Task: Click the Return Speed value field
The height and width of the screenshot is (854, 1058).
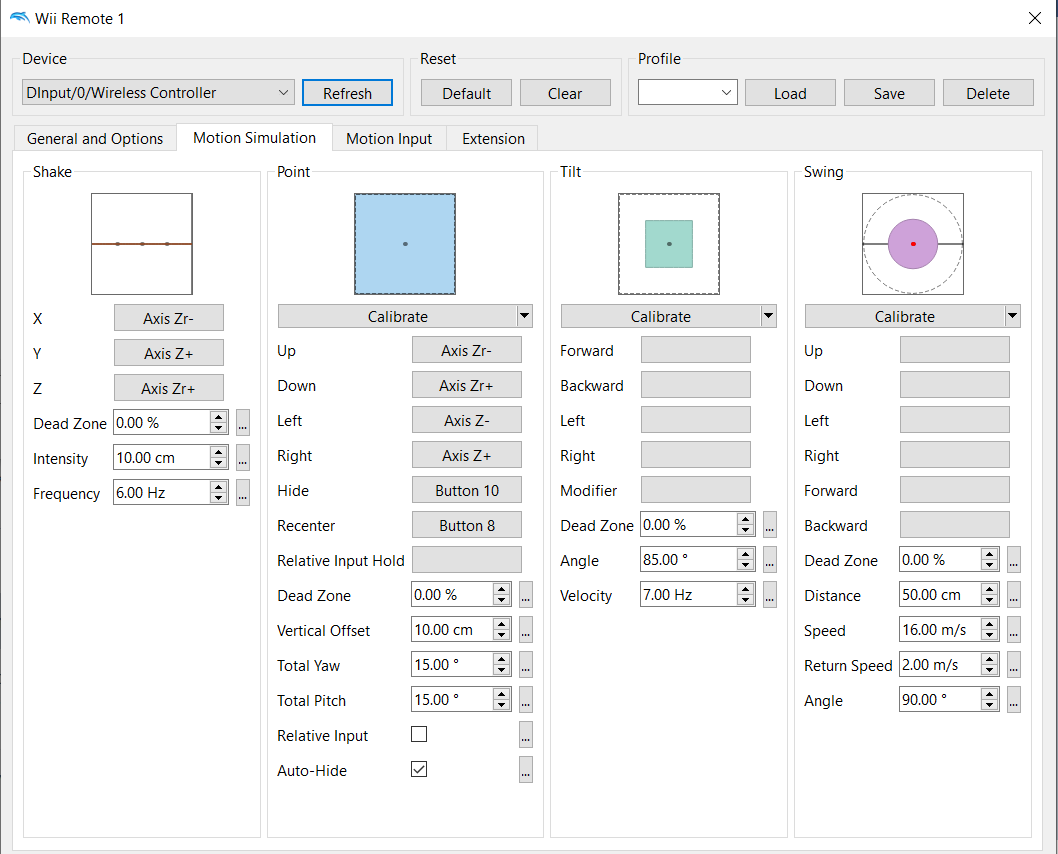Action: (940, 664)
